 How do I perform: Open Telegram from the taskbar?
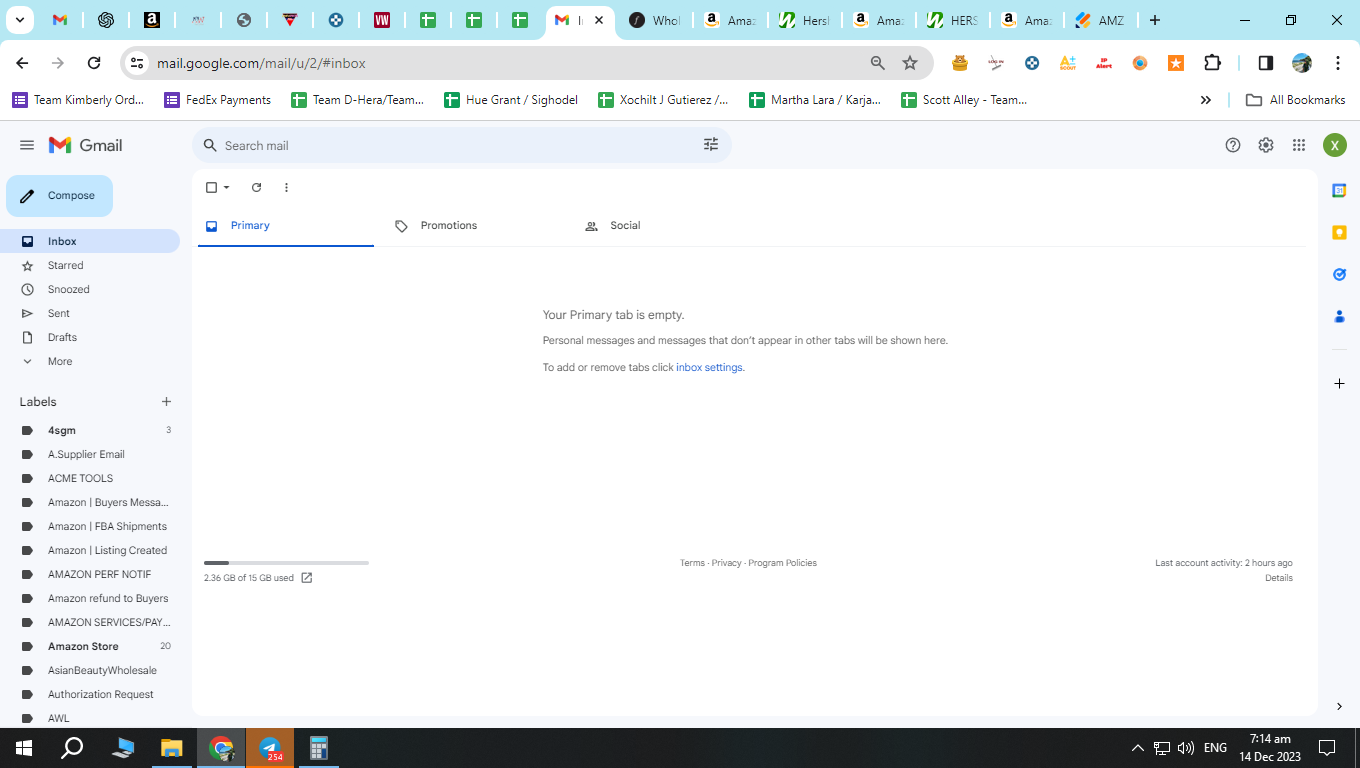click(270, 748)
